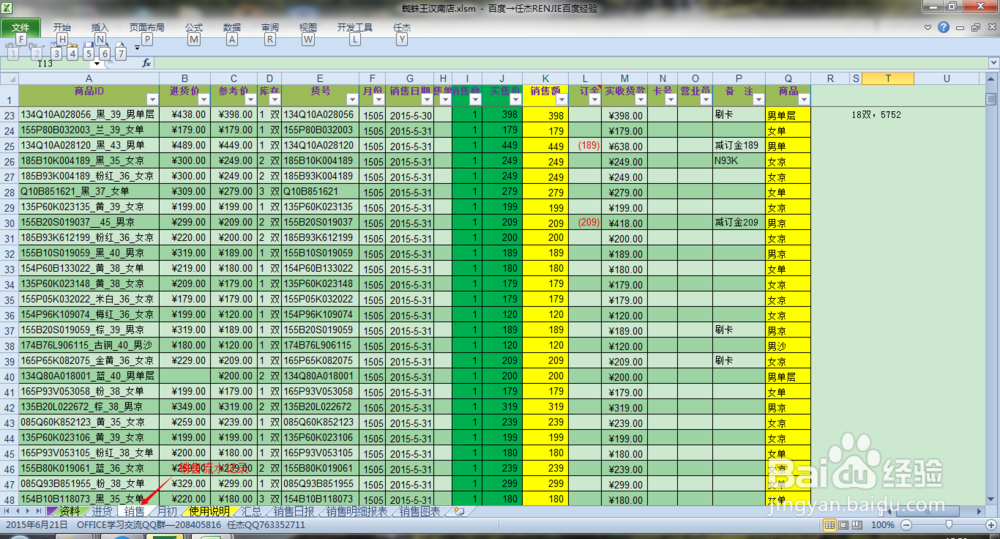The image size is (1000, 539).
Task: Select cell 减订金209 in remarks column
Action: click(x=738, y=223)
